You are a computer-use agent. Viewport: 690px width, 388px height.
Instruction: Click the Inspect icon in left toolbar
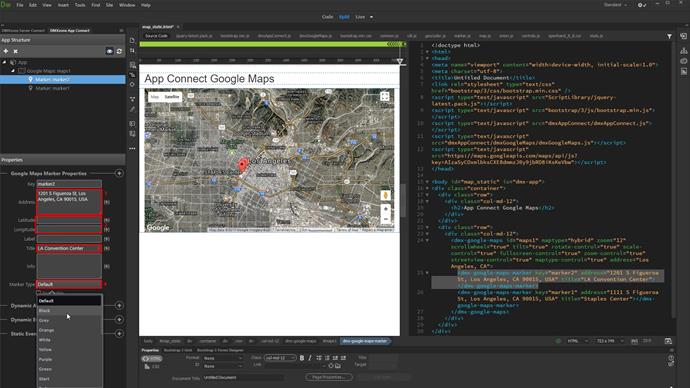point(132,84)
